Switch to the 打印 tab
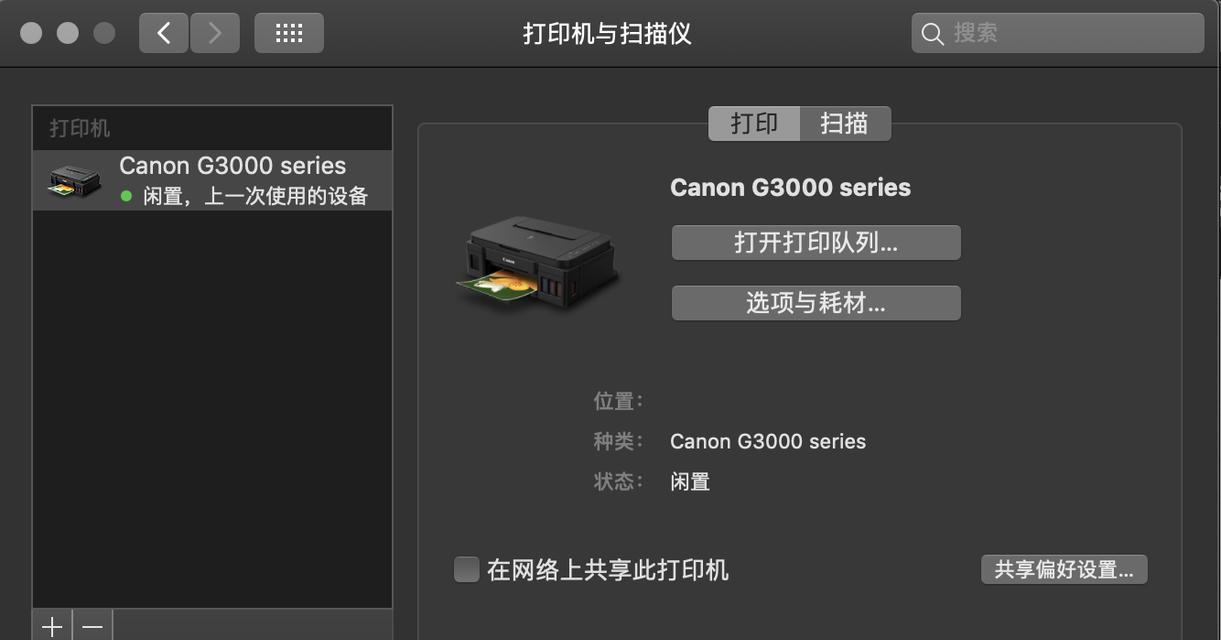 point(754,123)
